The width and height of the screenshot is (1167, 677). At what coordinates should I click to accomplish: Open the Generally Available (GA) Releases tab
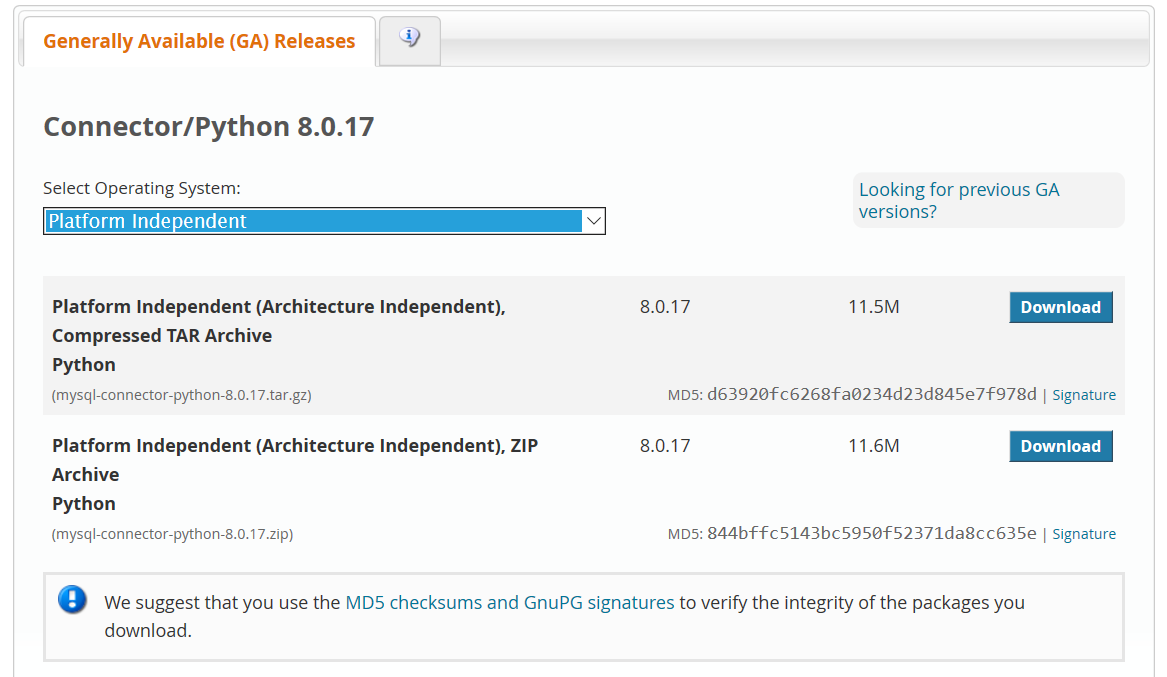(x=199, y=42)
